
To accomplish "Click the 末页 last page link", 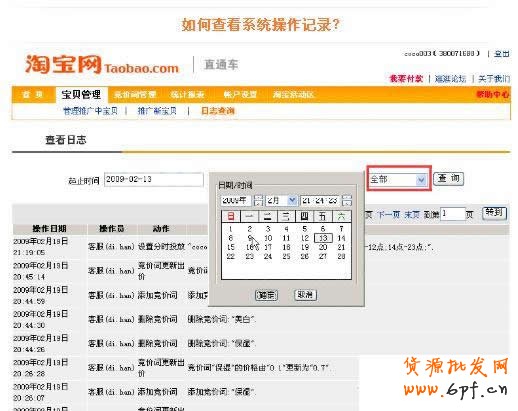I will pos(412,215).
